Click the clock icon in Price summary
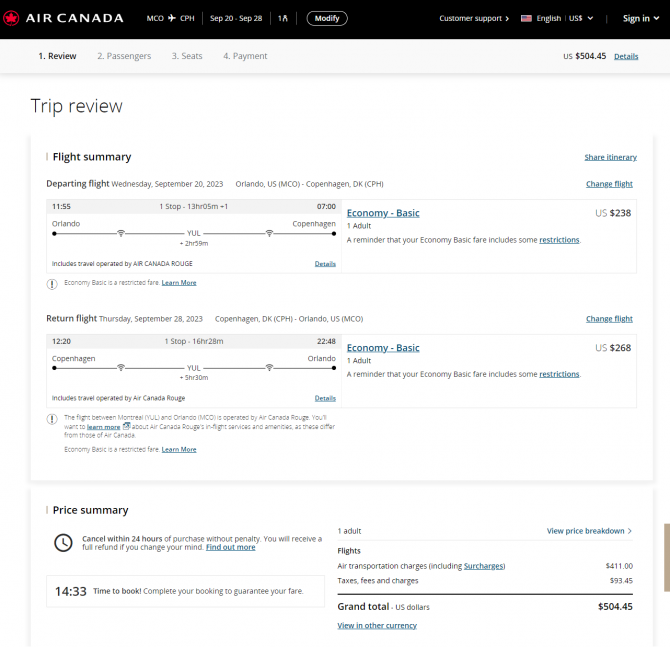 coord(63,543)
